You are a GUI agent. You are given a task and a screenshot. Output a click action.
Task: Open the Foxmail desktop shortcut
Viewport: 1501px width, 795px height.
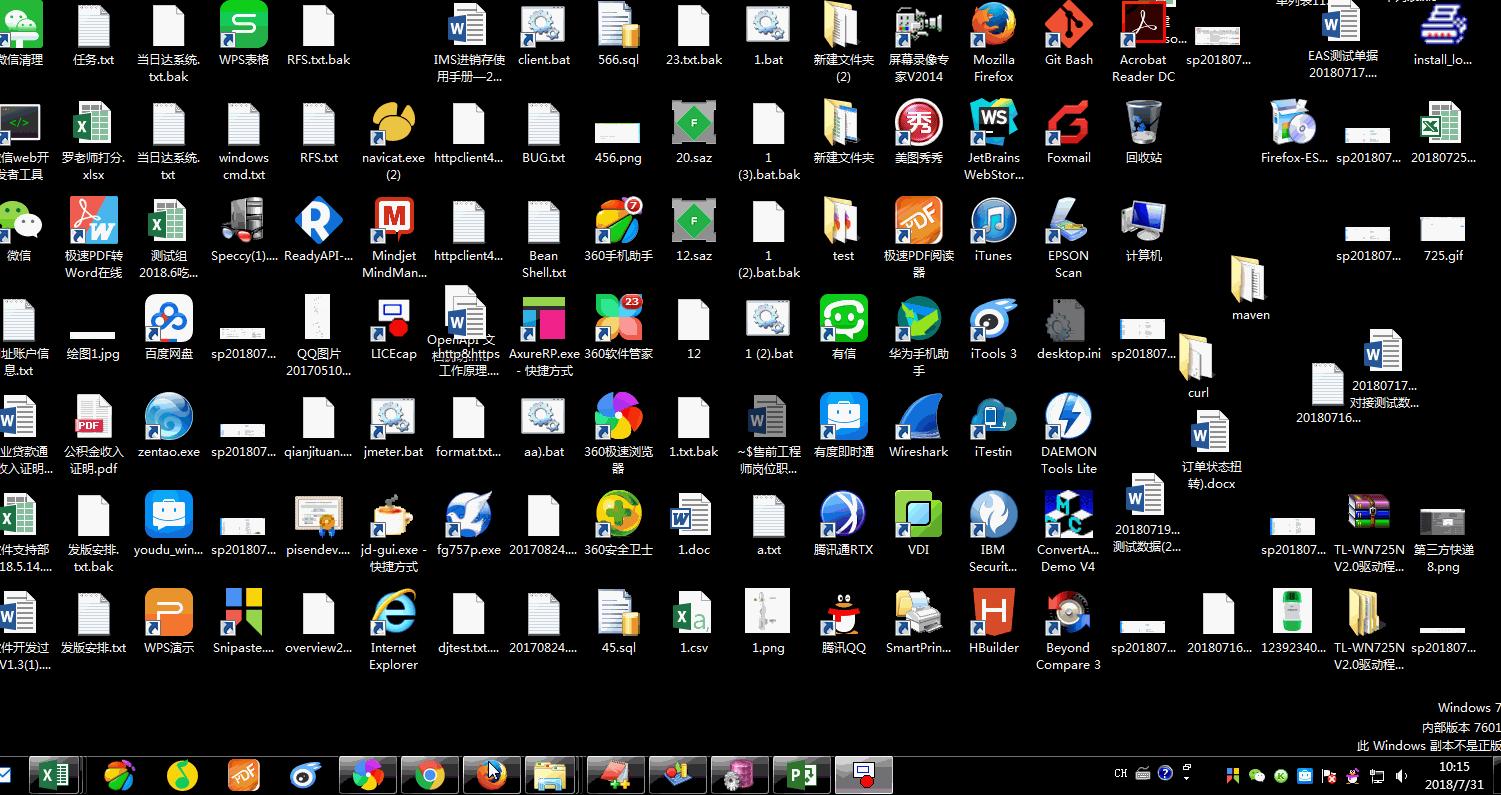click(1068, 124)
